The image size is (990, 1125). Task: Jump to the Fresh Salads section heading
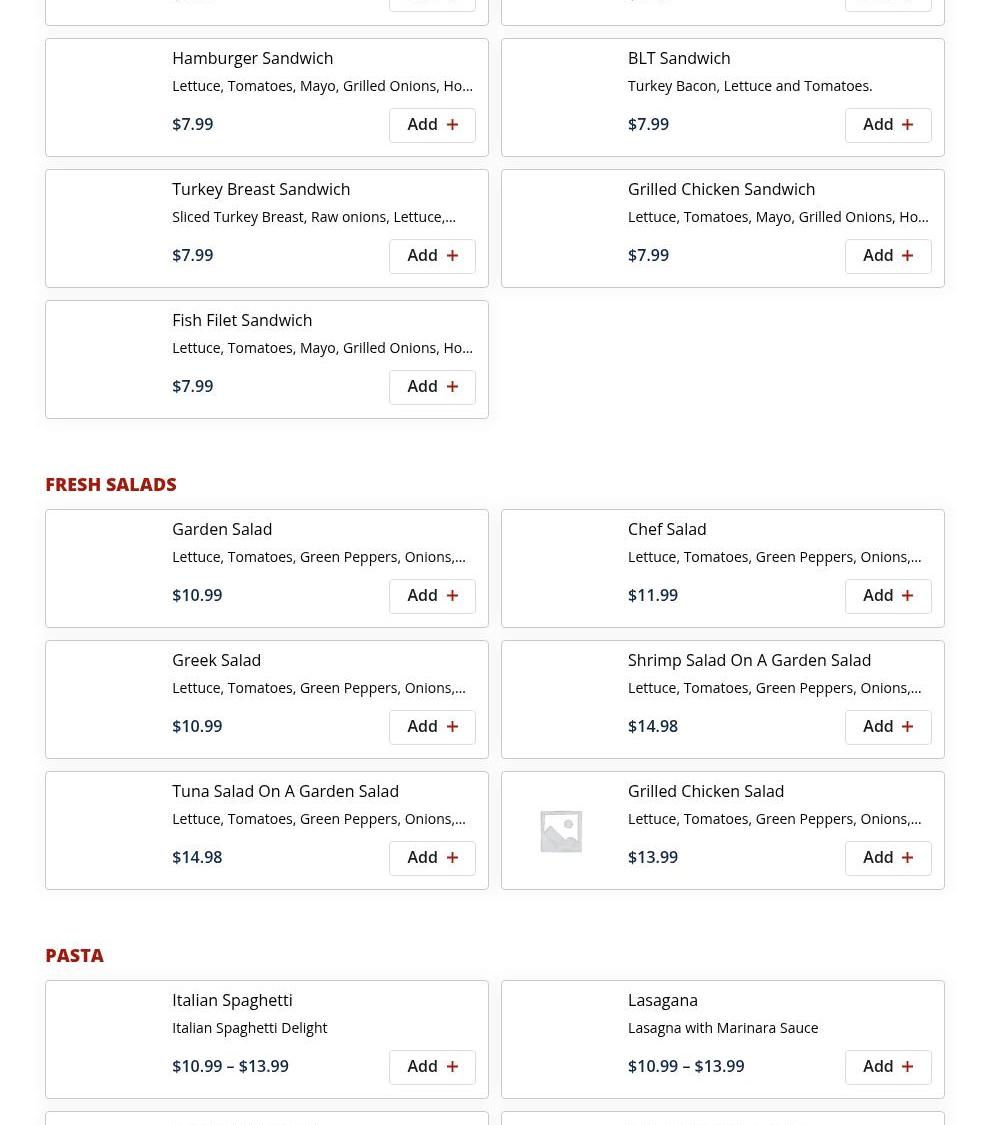(111, 484)
